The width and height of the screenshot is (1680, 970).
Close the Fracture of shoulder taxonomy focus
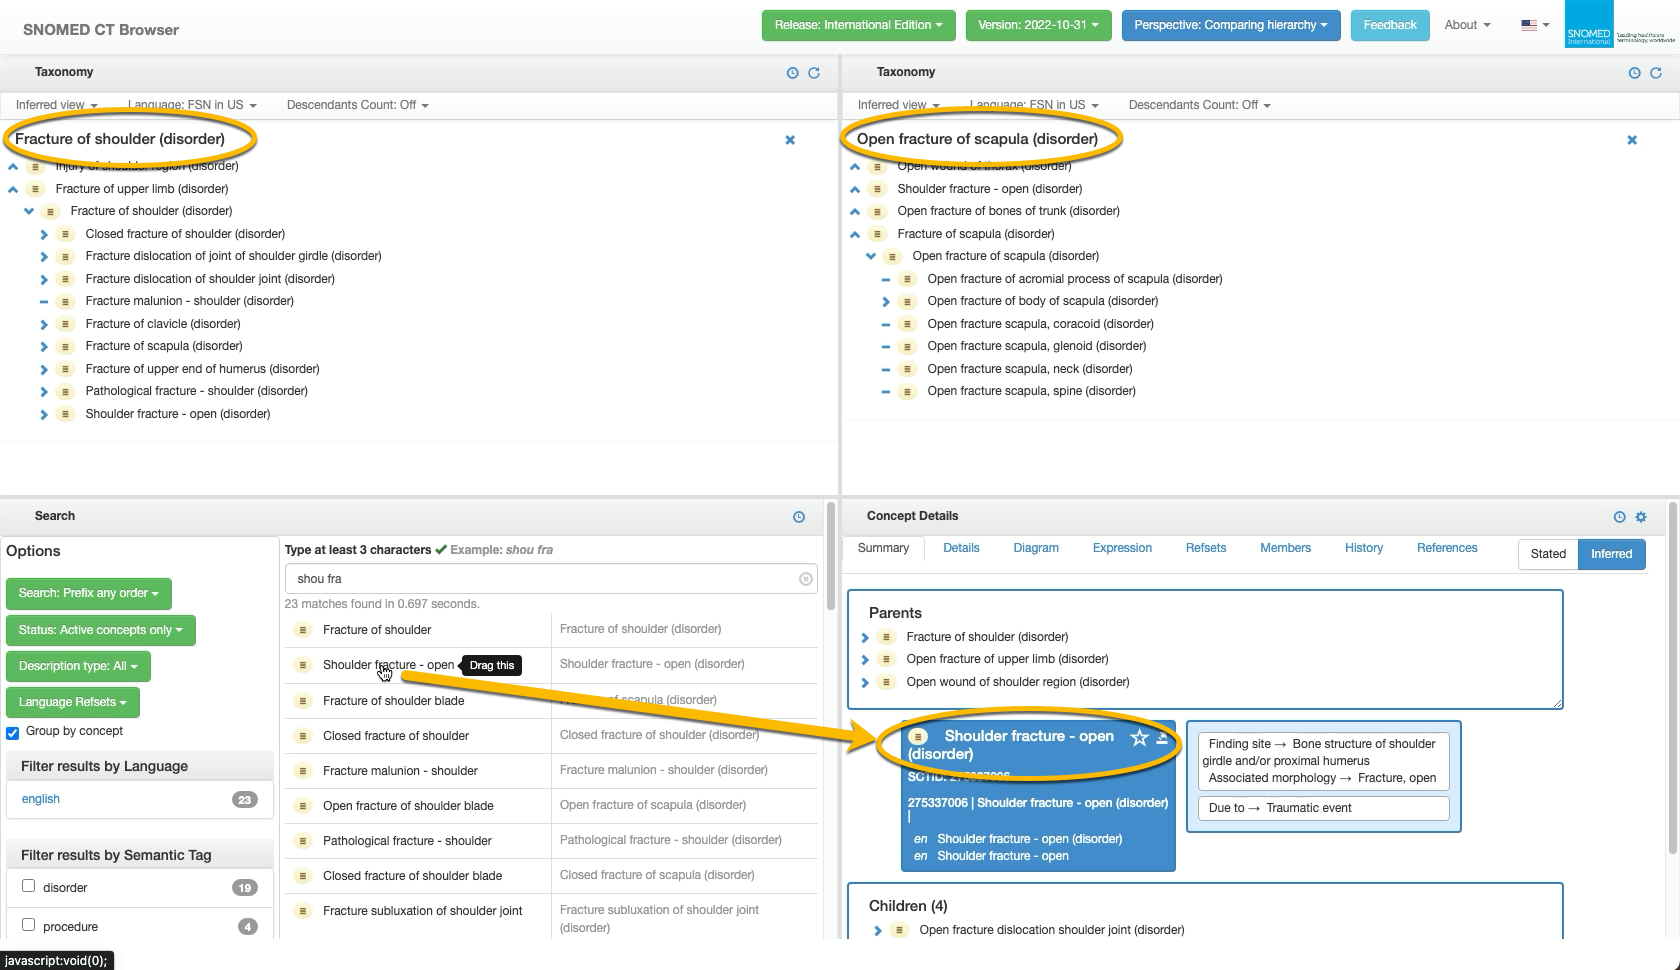[790, 140]
